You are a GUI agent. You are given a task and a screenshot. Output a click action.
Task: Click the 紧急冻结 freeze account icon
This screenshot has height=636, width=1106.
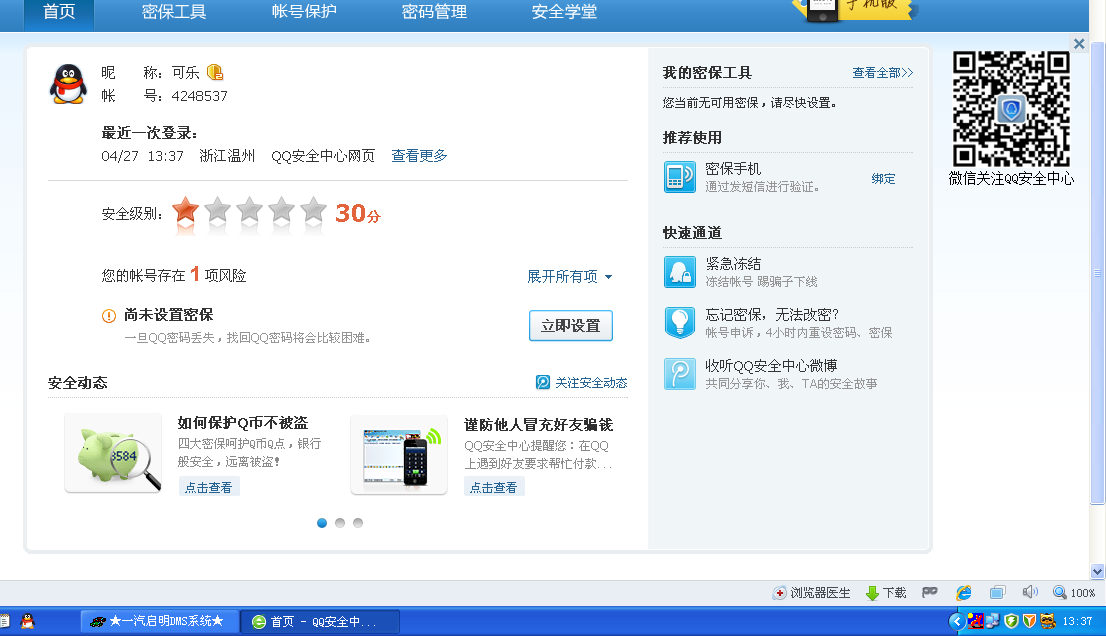679,272
